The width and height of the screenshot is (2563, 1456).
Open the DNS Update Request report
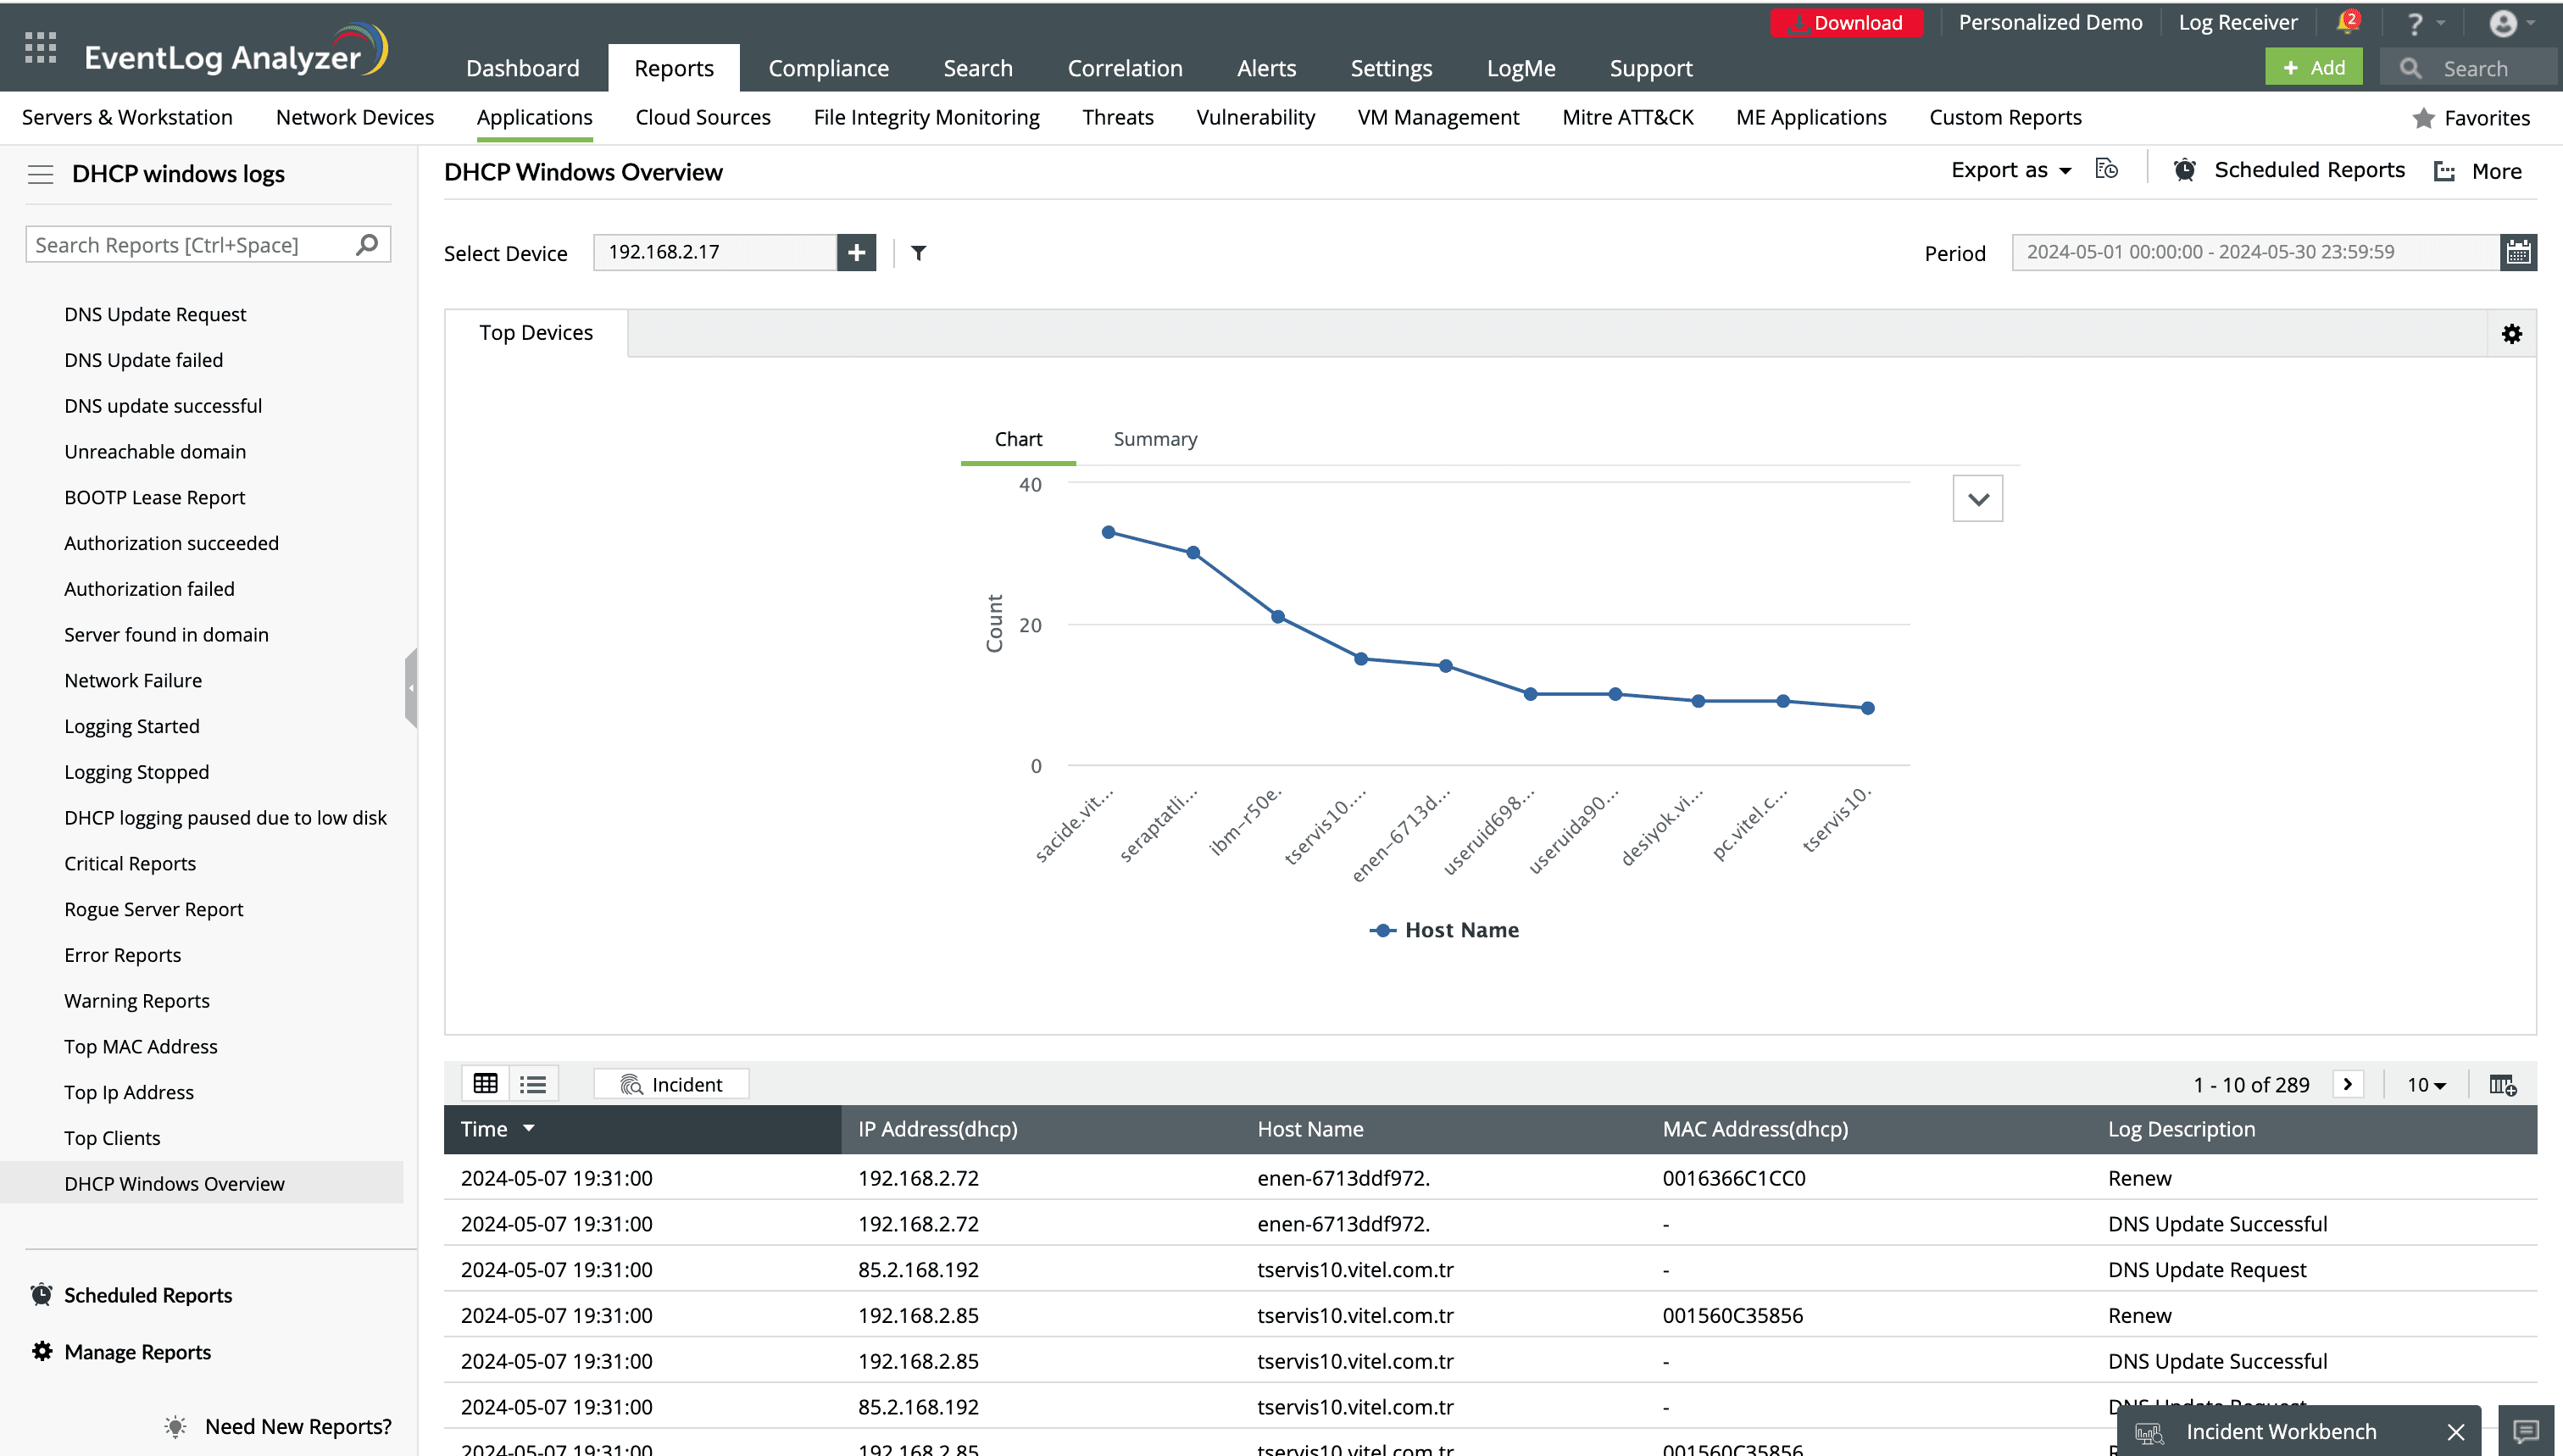click(155, 313)
